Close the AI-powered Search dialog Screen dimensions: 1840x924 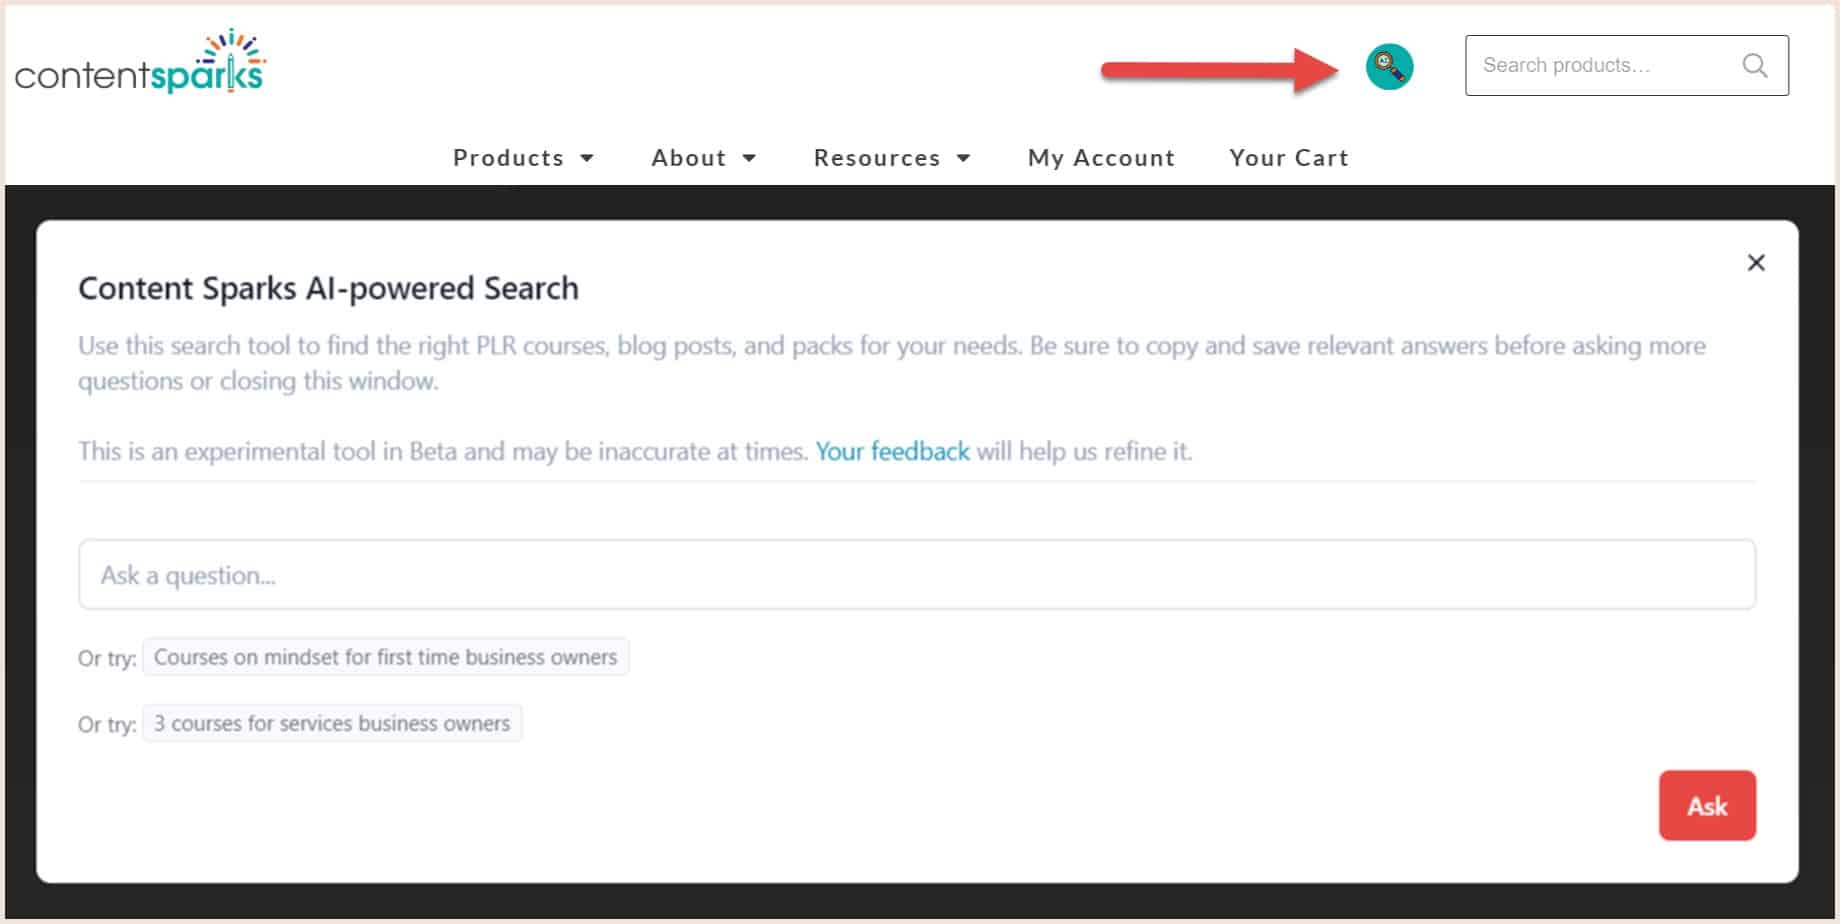click(1756, 263)
